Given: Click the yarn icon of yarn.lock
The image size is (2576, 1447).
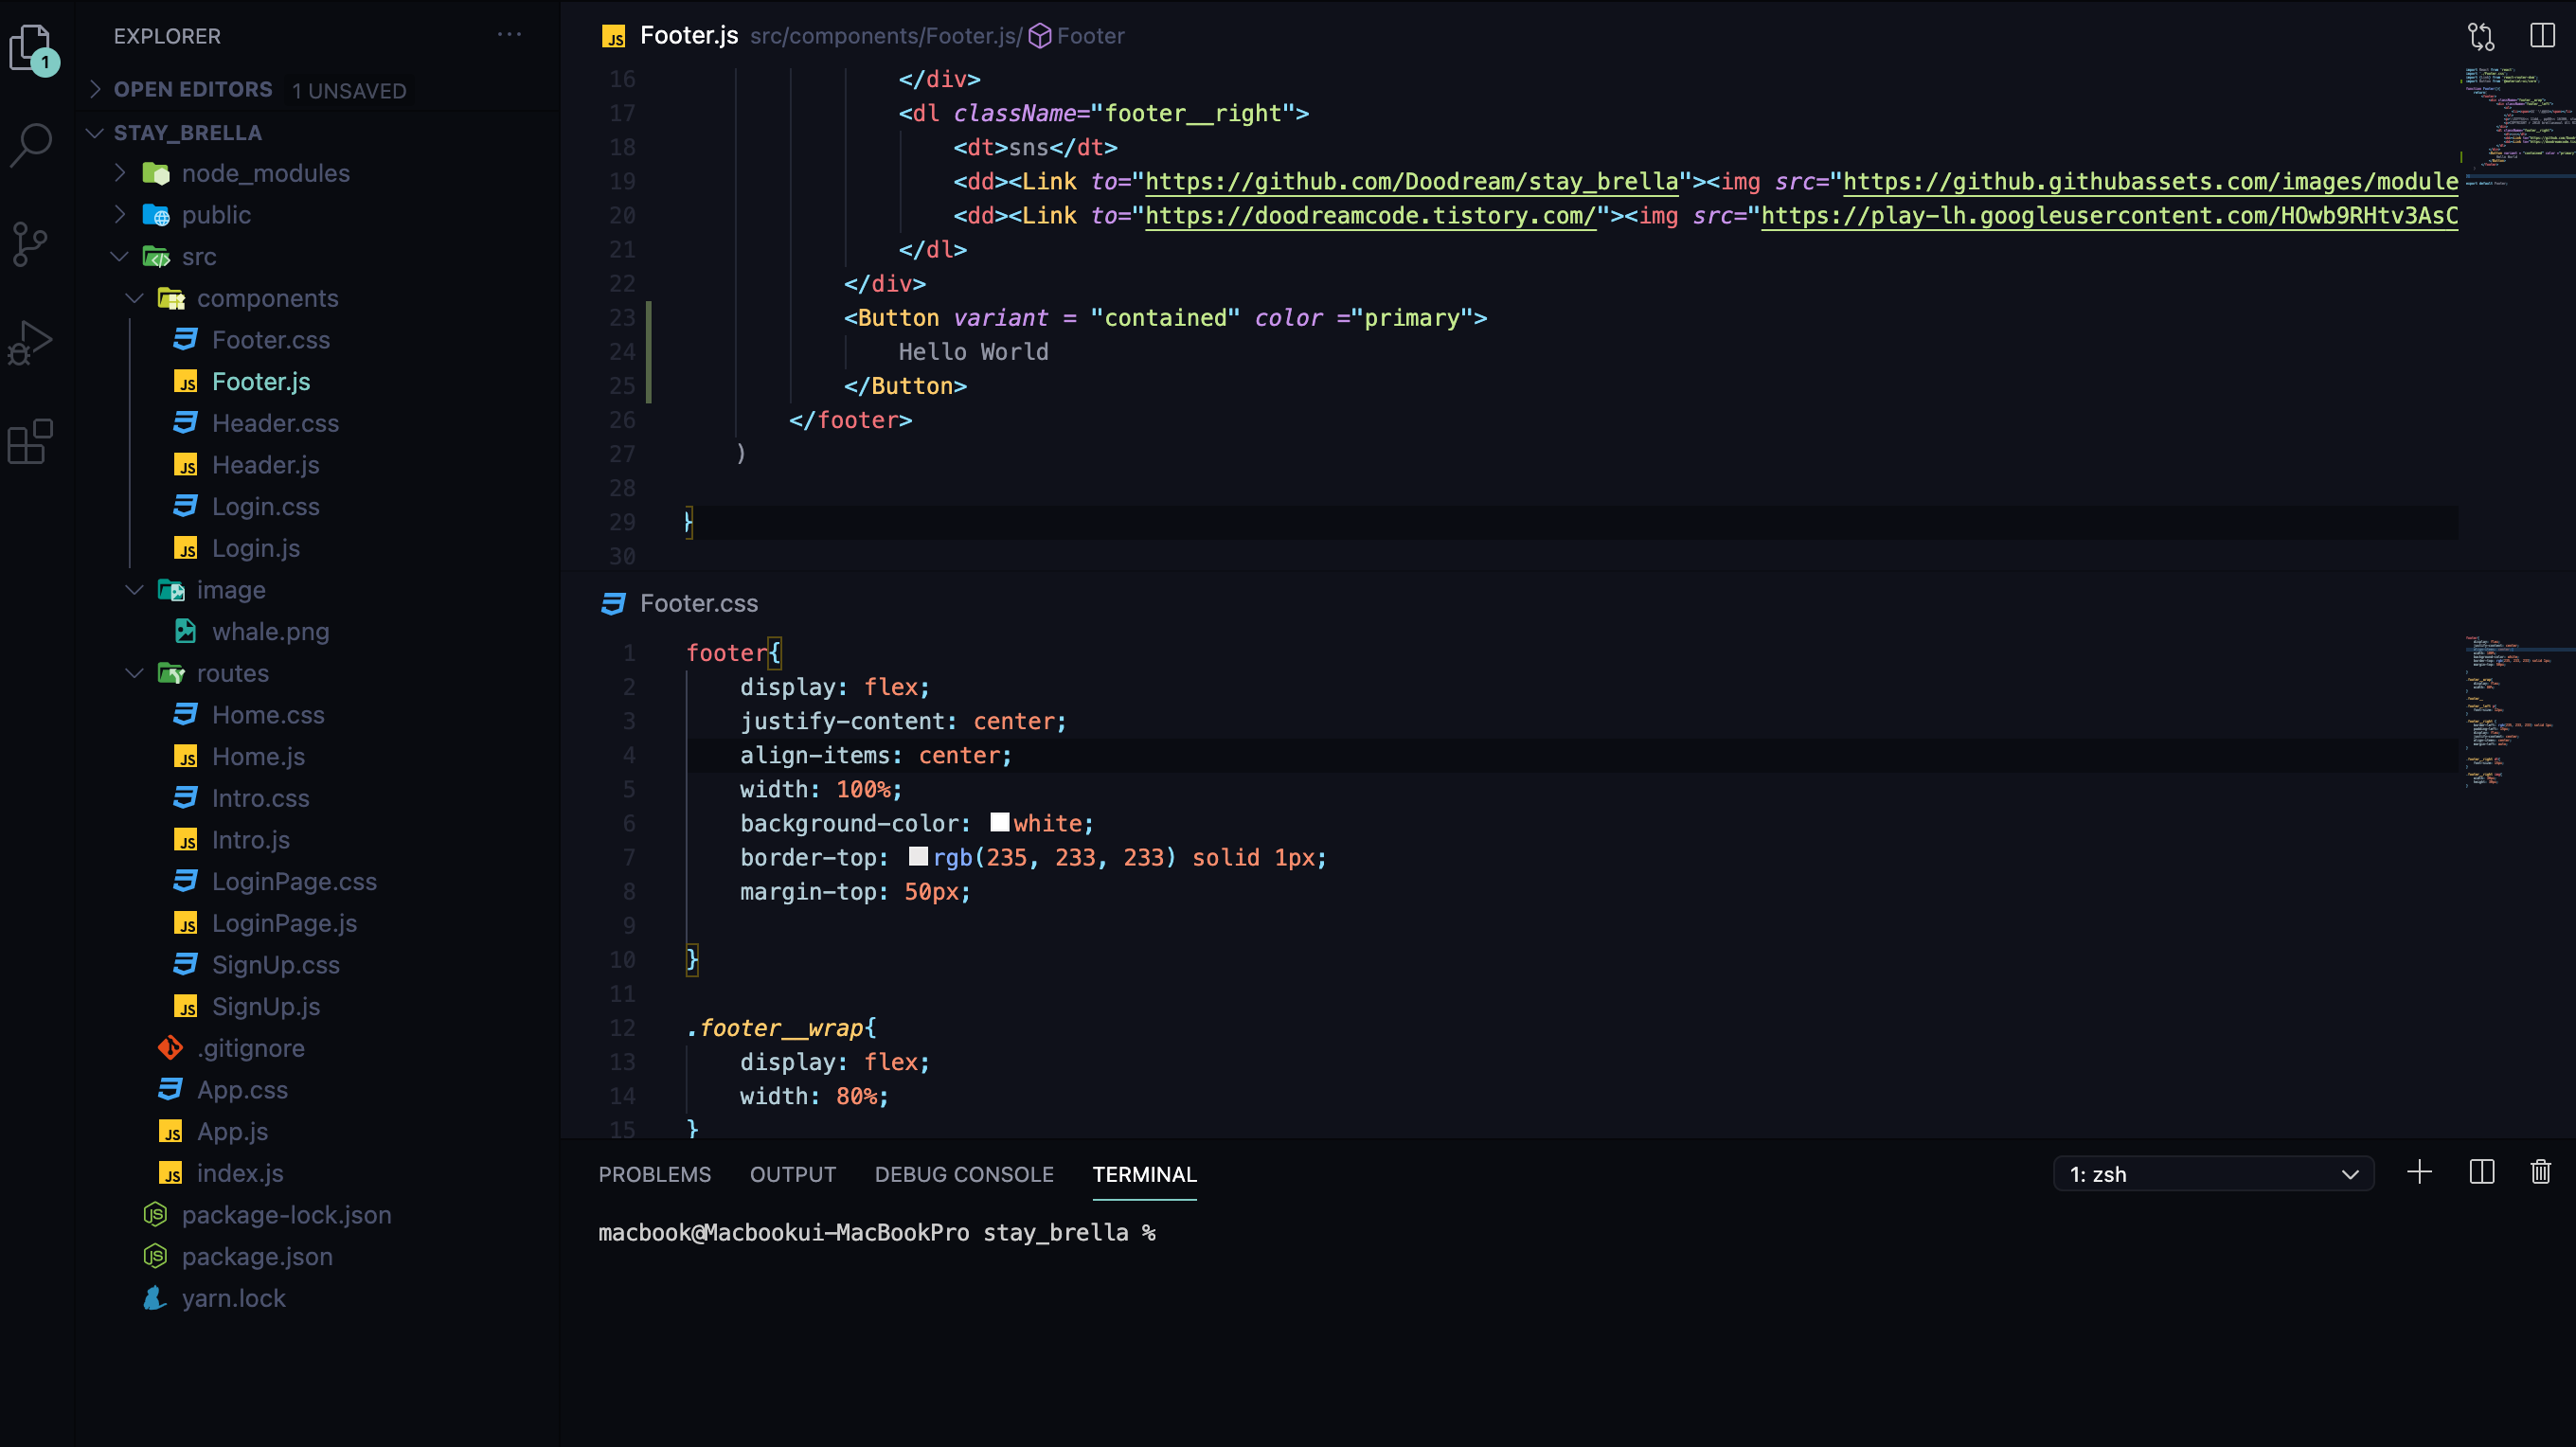Looking at the screenshot, I should (154, 1298).
